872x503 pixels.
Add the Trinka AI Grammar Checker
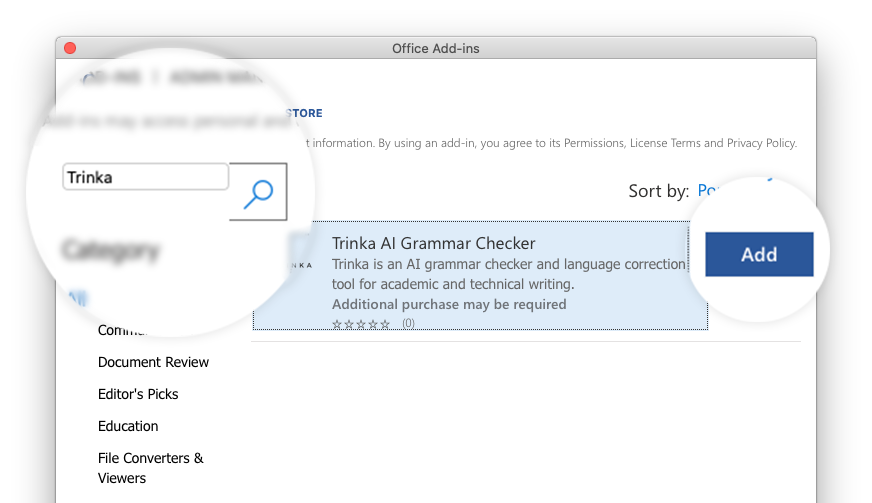pyautogui.click(x=759, y=254)
